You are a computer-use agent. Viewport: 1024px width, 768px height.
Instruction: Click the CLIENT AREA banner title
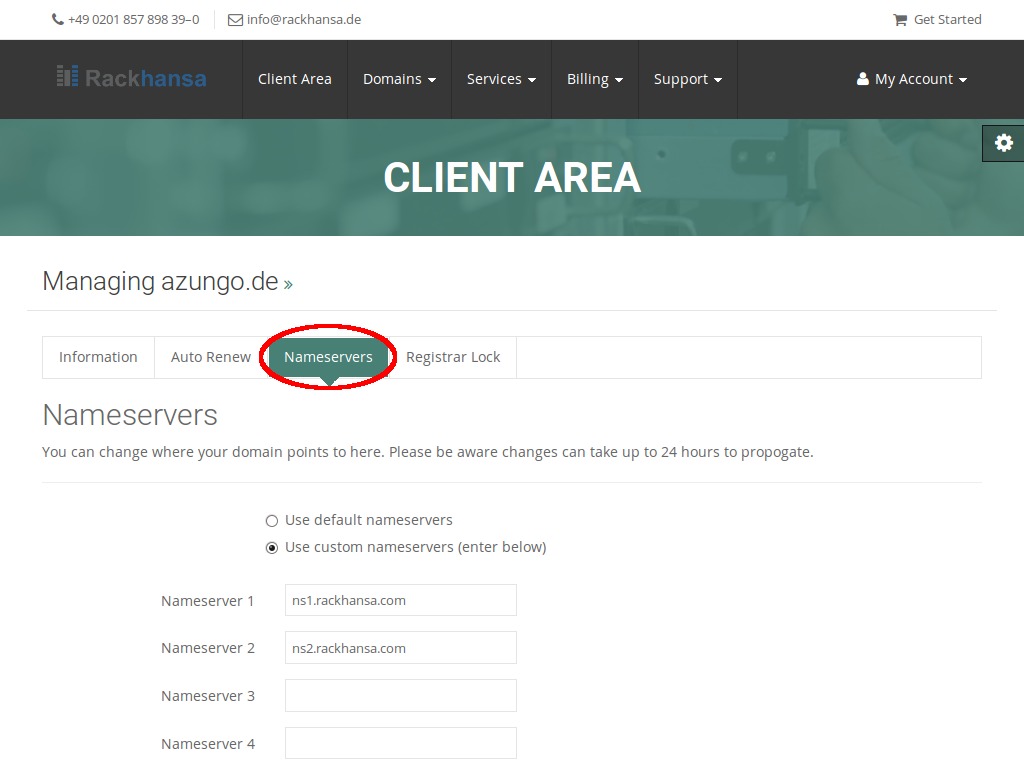[512, 178]
